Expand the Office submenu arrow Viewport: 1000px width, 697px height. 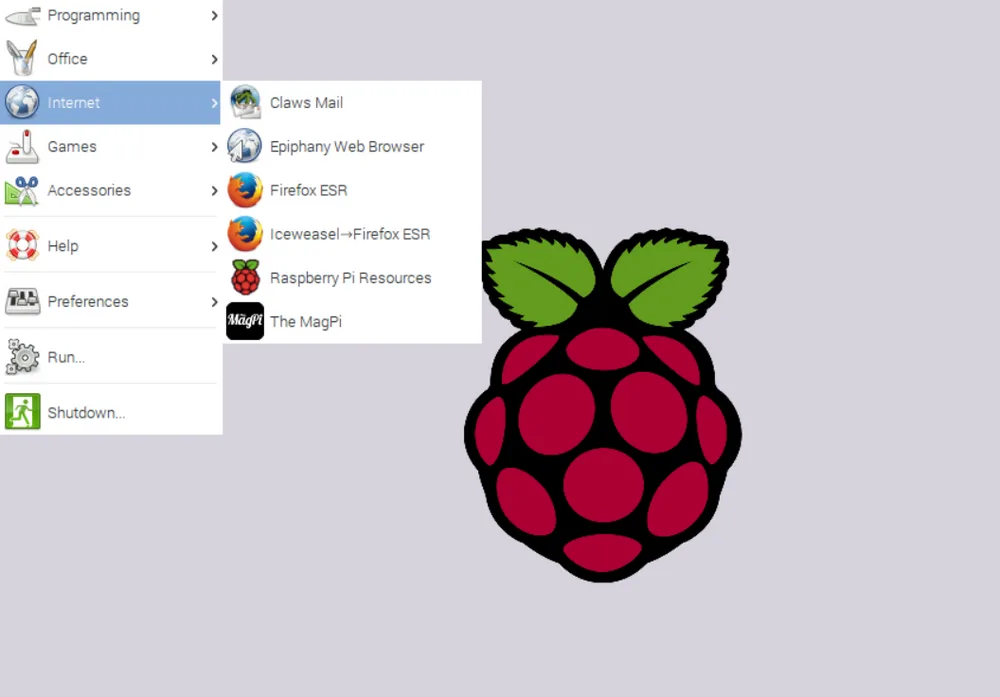click(x=214, y=59)
